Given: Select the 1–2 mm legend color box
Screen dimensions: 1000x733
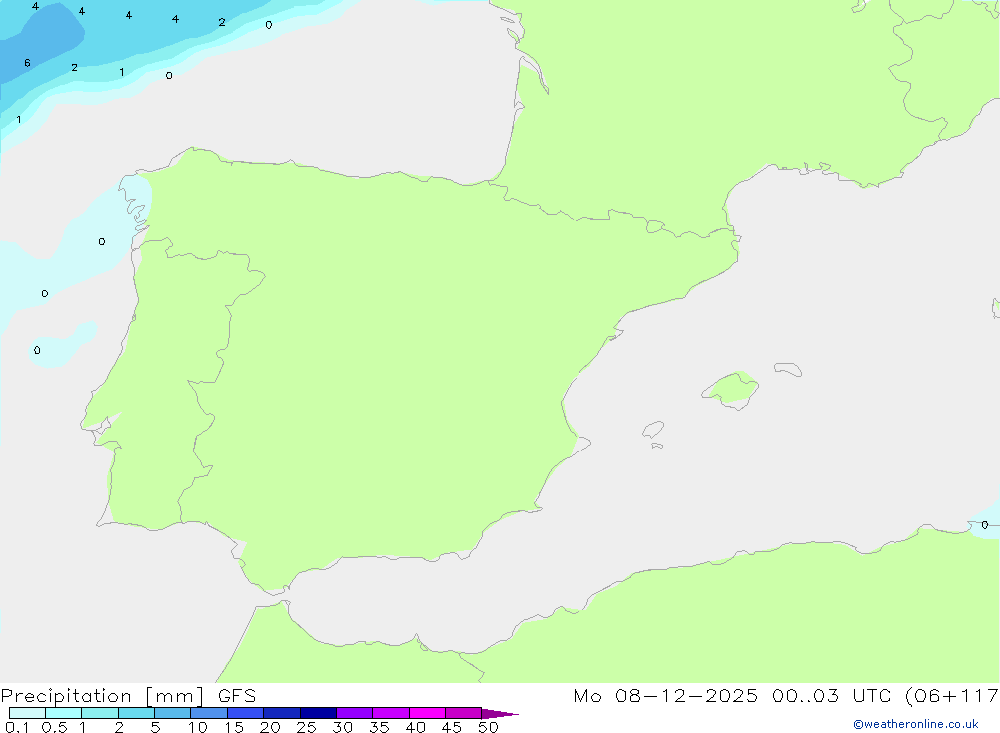Looking at the screenshot, I should coord(99,713).
